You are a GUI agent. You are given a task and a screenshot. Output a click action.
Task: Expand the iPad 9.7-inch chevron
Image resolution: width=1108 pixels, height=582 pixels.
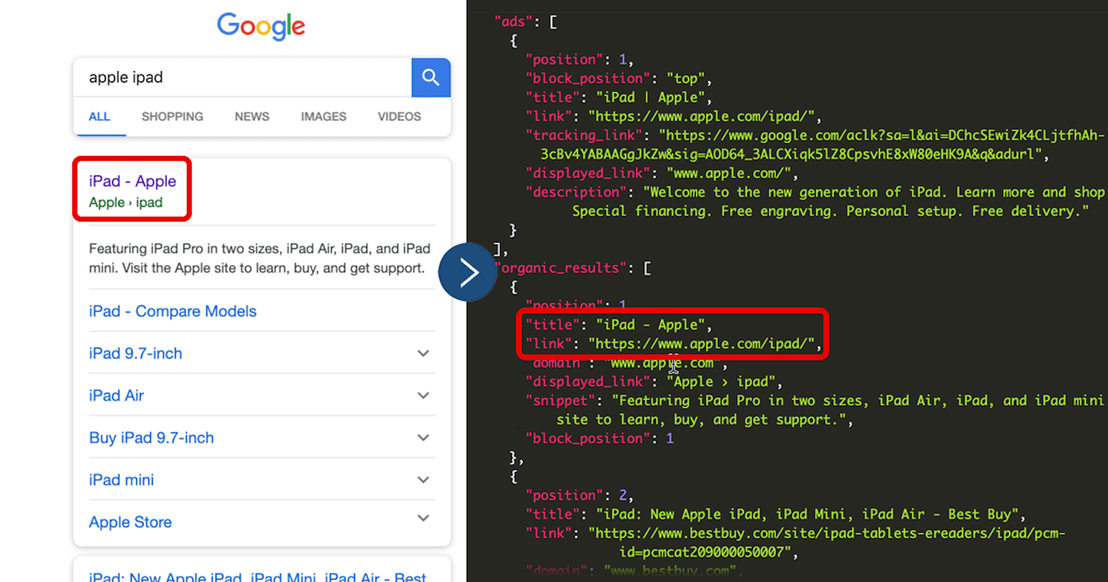tap(423, 353)
